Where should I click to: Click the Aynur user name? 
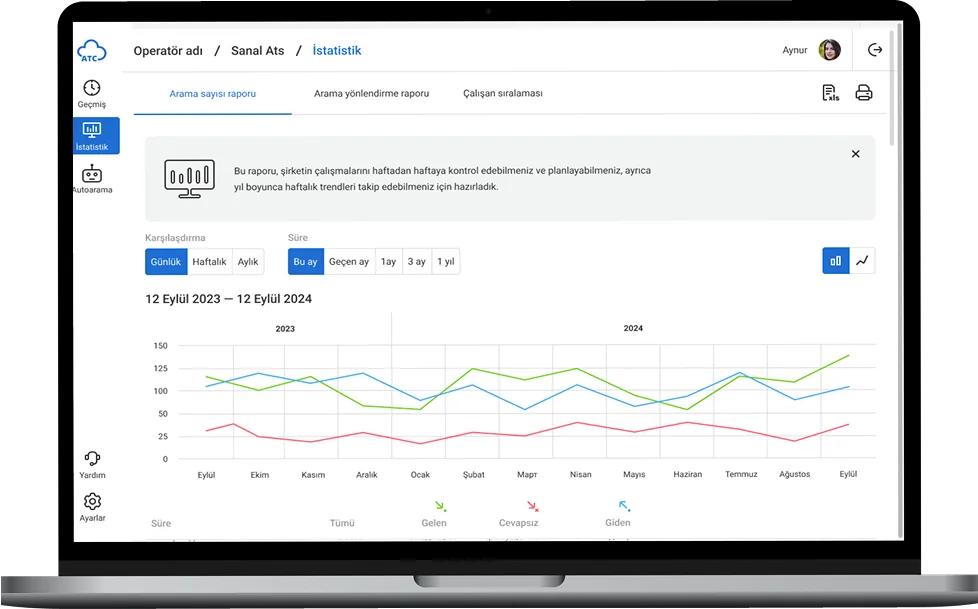[x=795, y=50]
